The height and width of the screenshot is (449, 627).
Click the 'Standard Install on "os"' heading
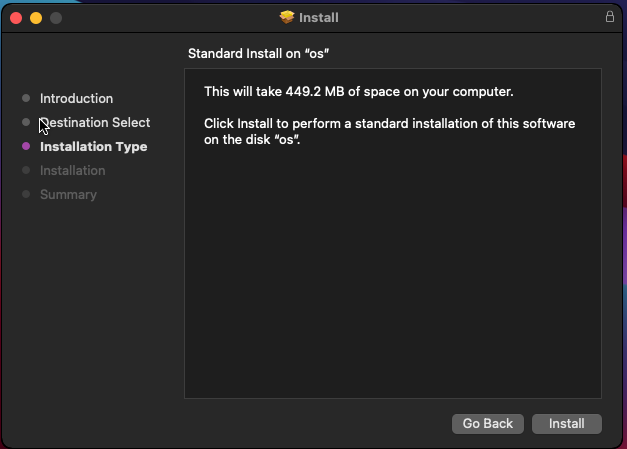click(x=258, y=54)
